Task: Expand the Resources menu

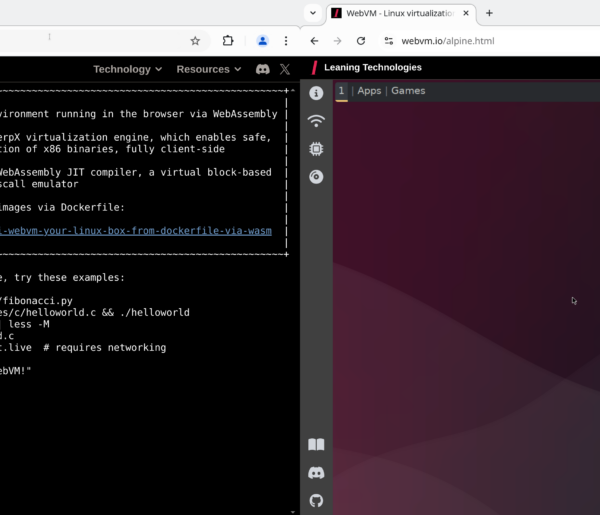Action: (x=209, y=69)
